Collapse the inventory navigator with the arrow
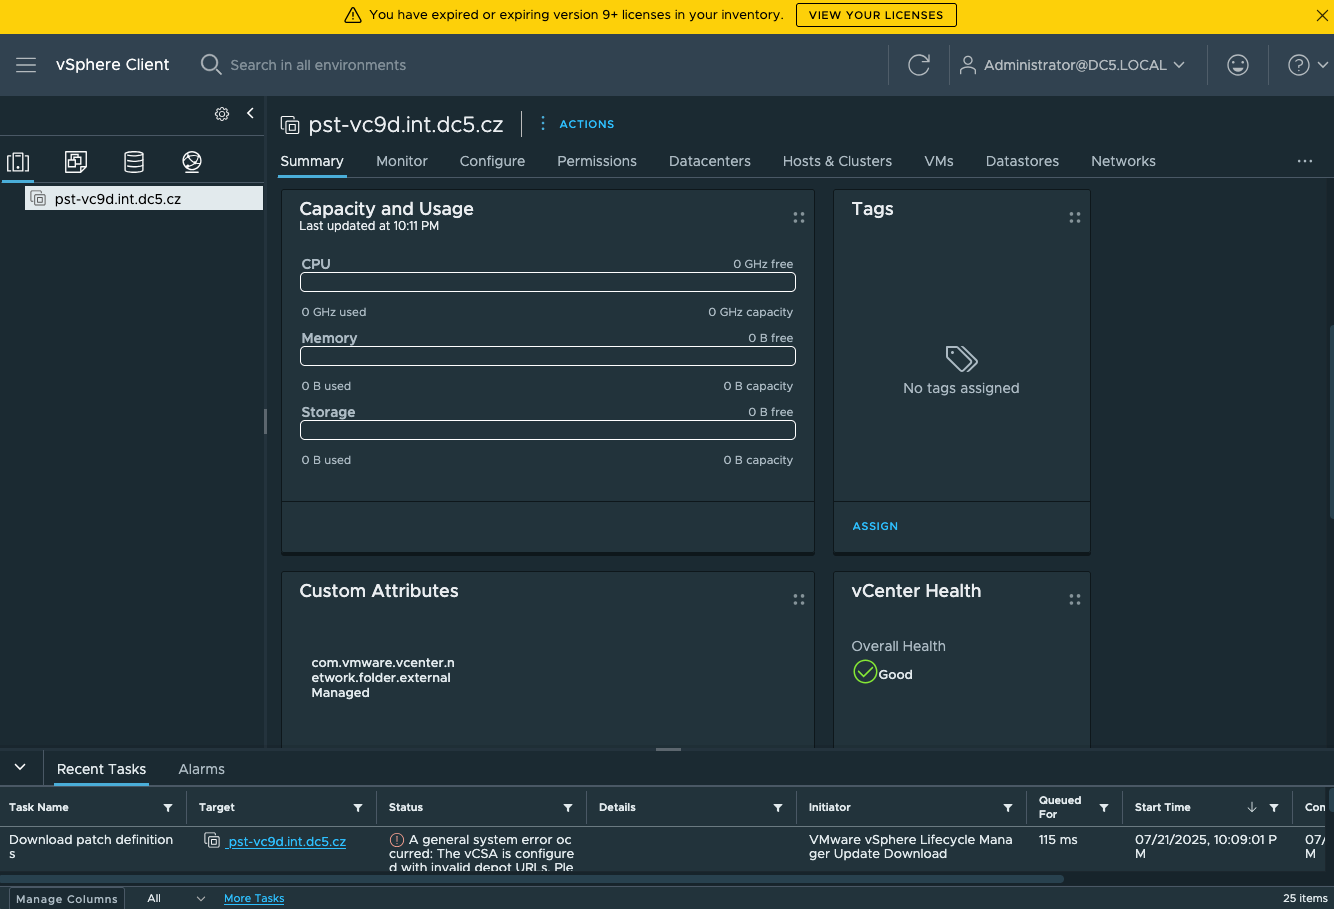The width and height of the screenshot is (1334, 909). pos(250,114)
